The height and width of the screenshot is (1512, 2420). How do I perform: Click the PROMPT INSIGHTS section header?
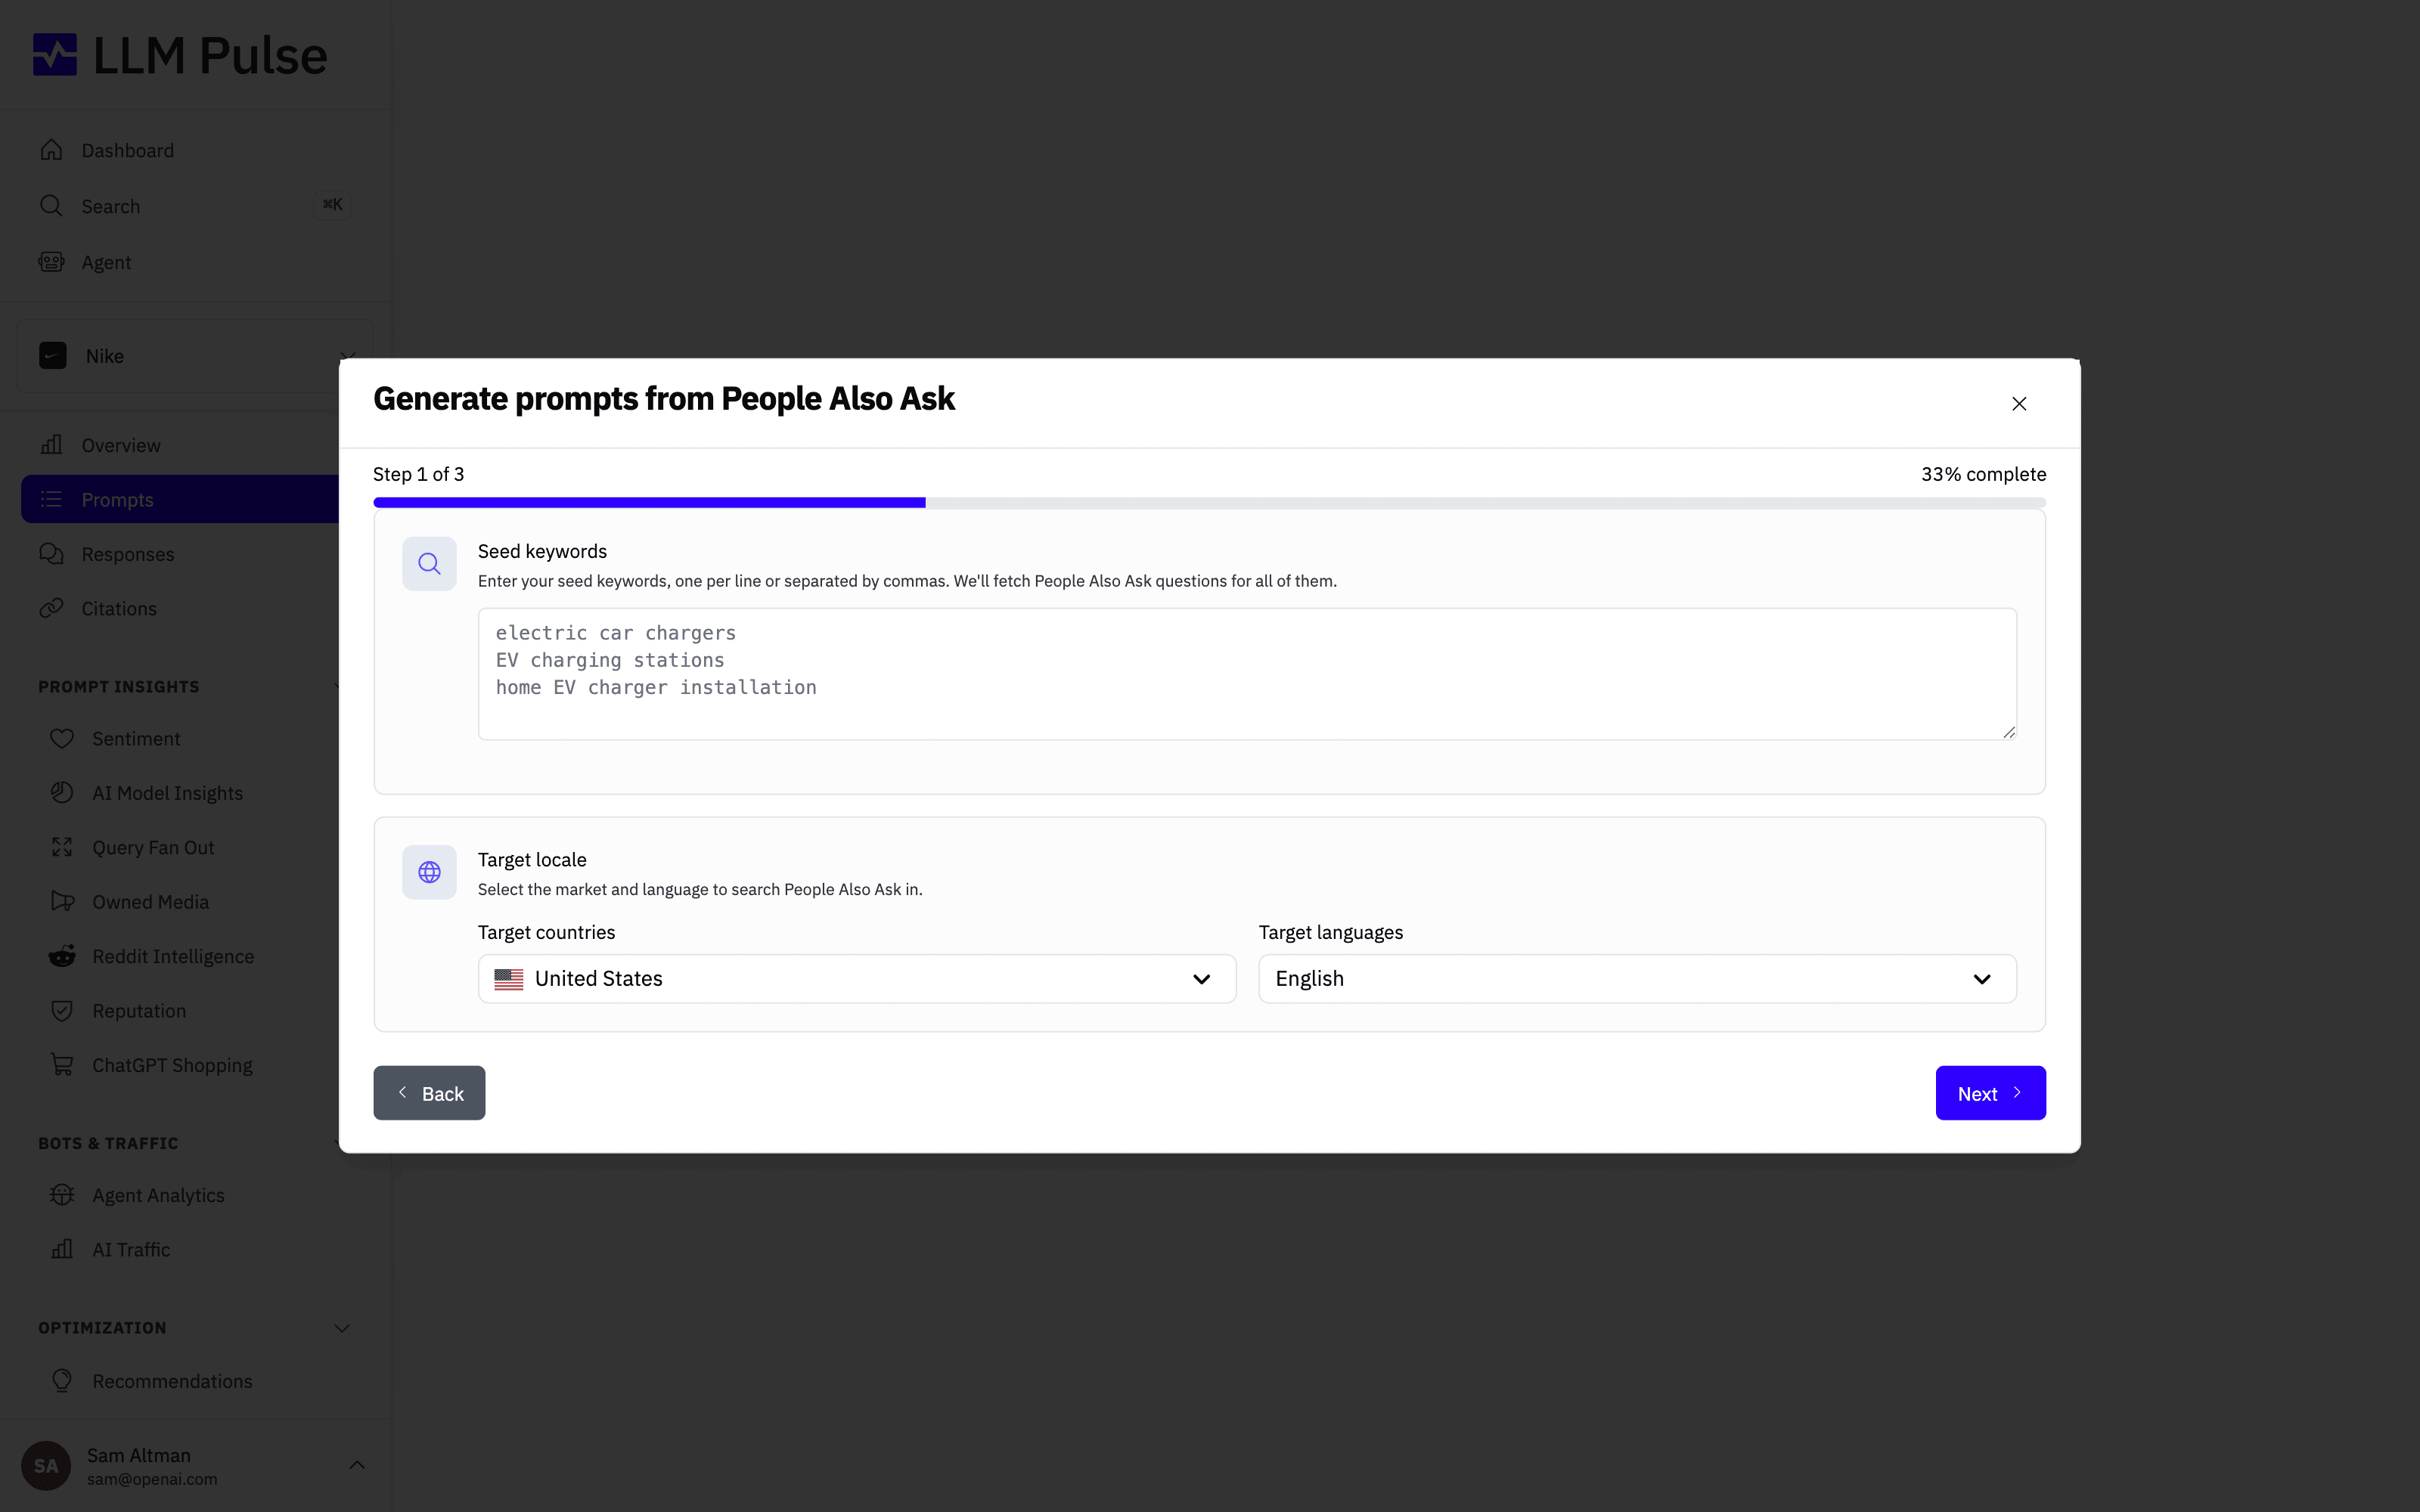(x=119, y=687)
